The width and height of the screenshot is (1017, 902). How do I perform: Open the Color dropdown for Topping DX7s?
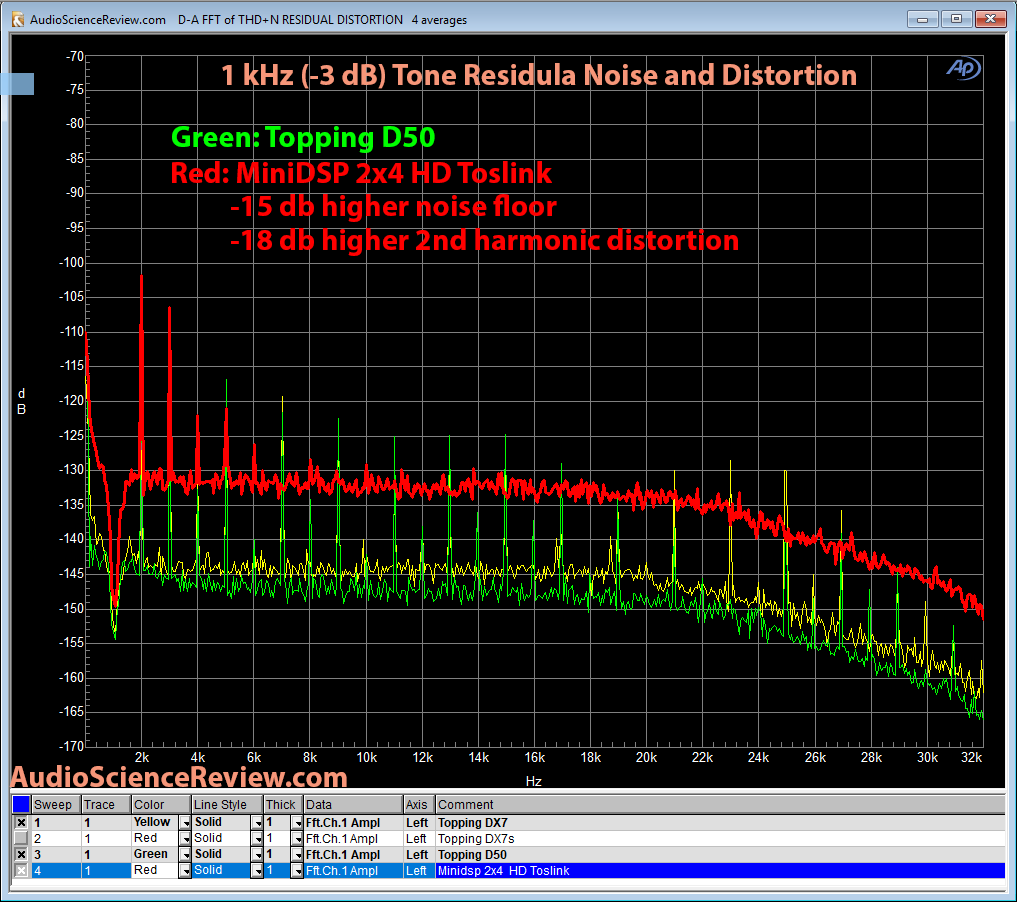click(185, 838)
